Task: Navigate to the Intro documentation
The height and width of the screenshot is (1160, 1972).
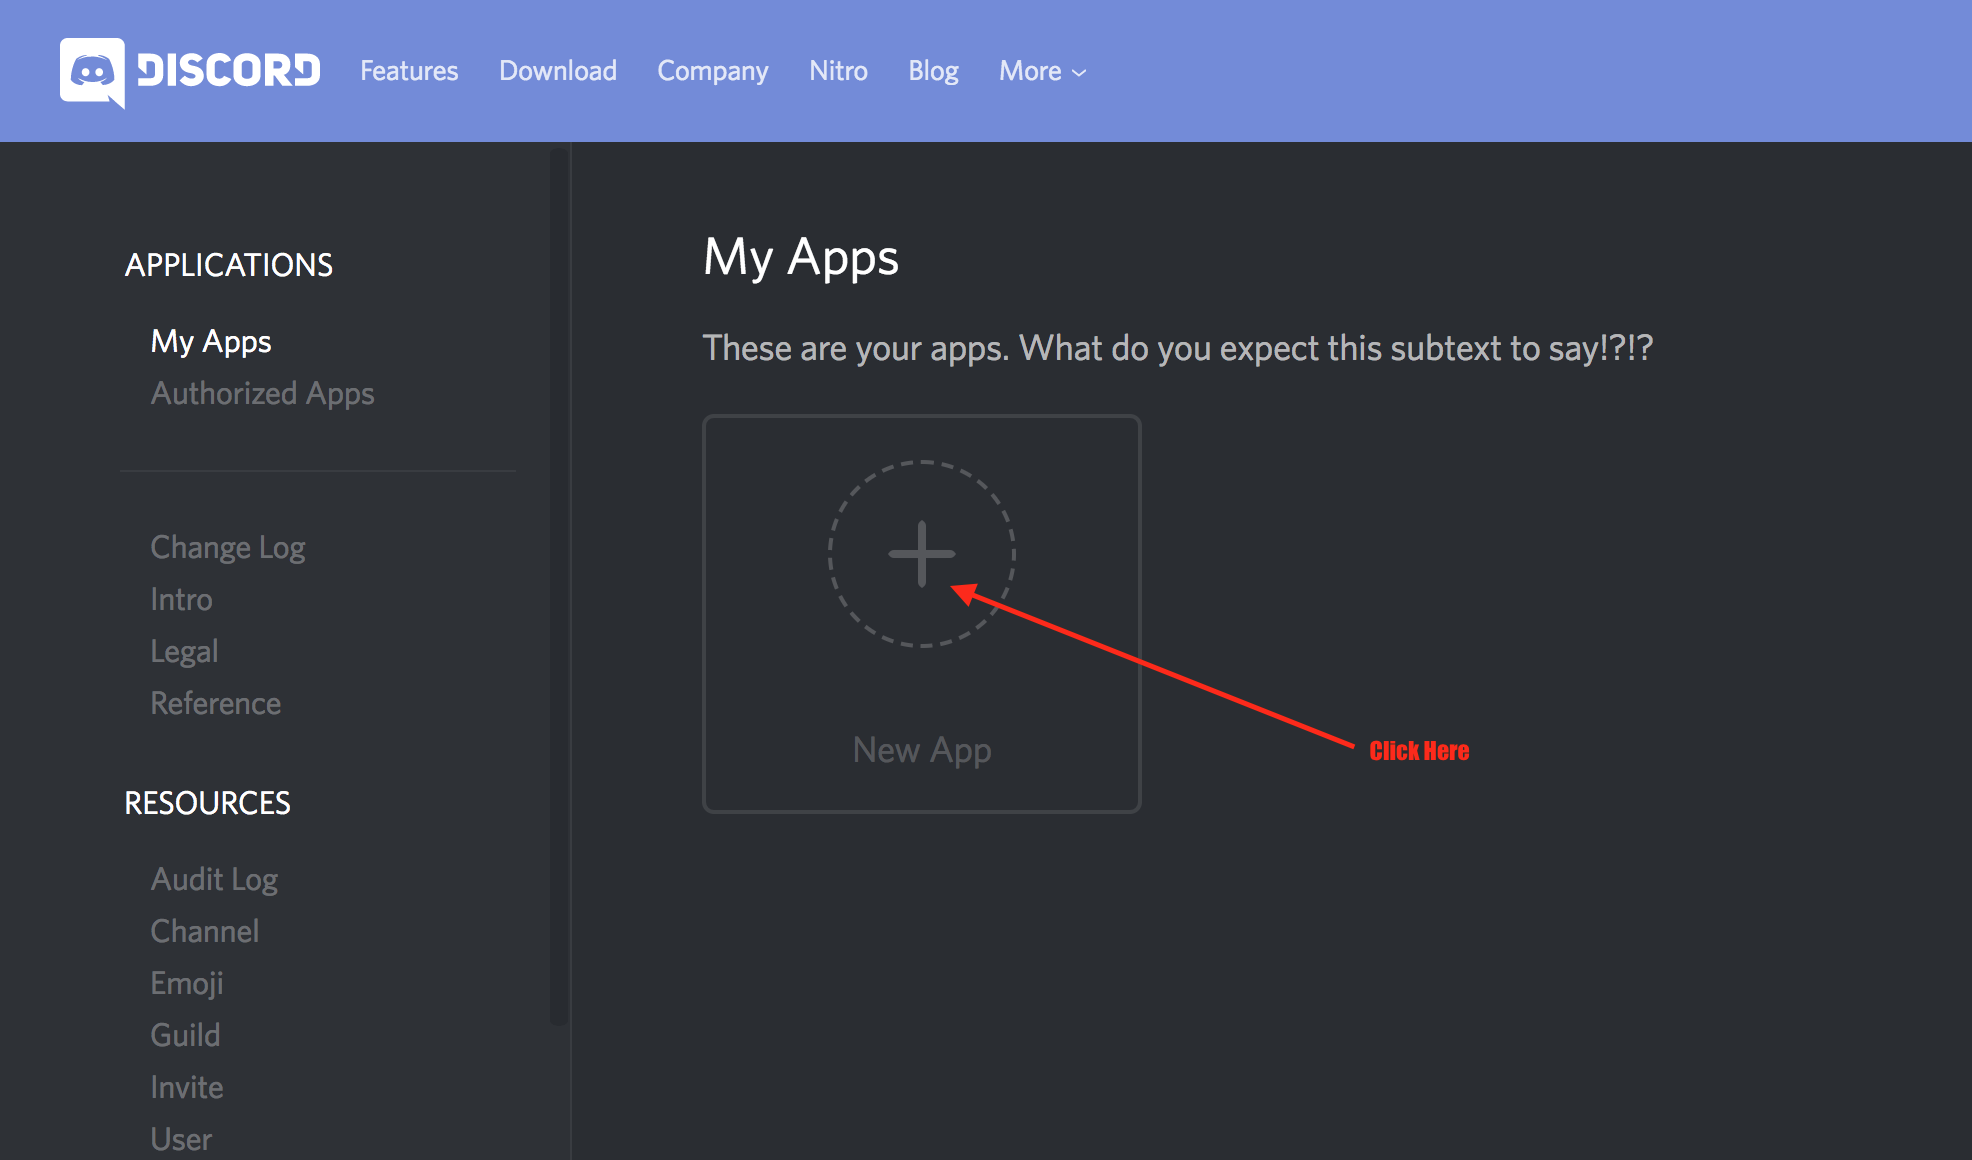Action: (x=180, y=599)
